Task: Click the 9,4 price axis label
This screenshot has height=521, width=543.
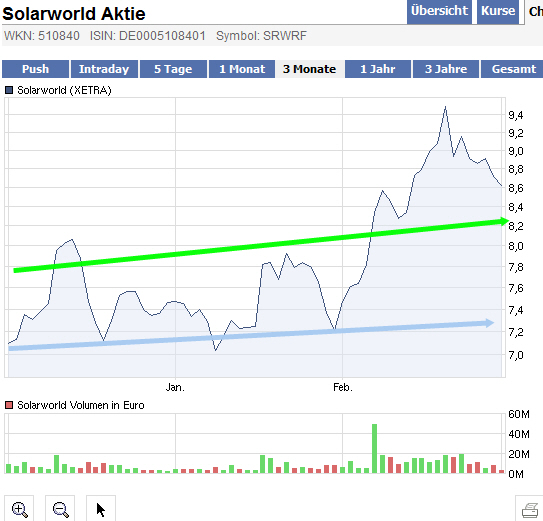Action: [x=516, y=115]
